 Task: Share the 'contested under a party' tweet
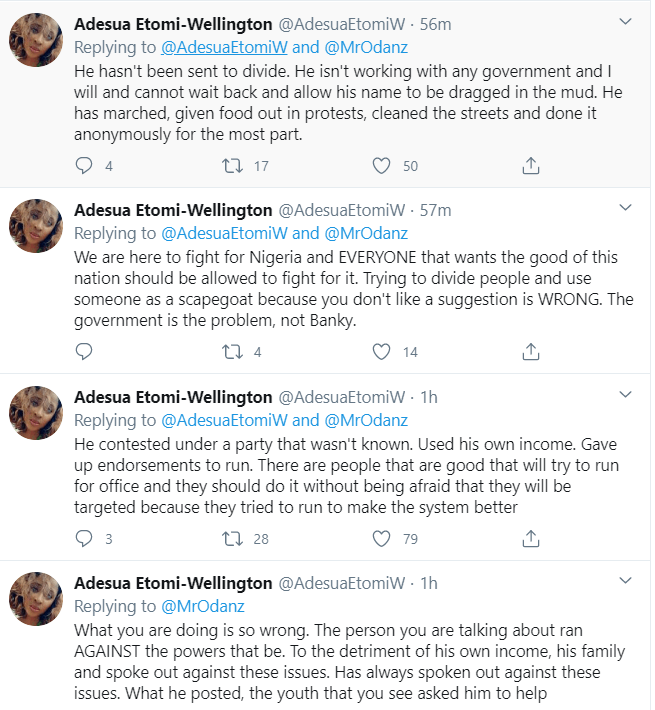coord(531,539)
